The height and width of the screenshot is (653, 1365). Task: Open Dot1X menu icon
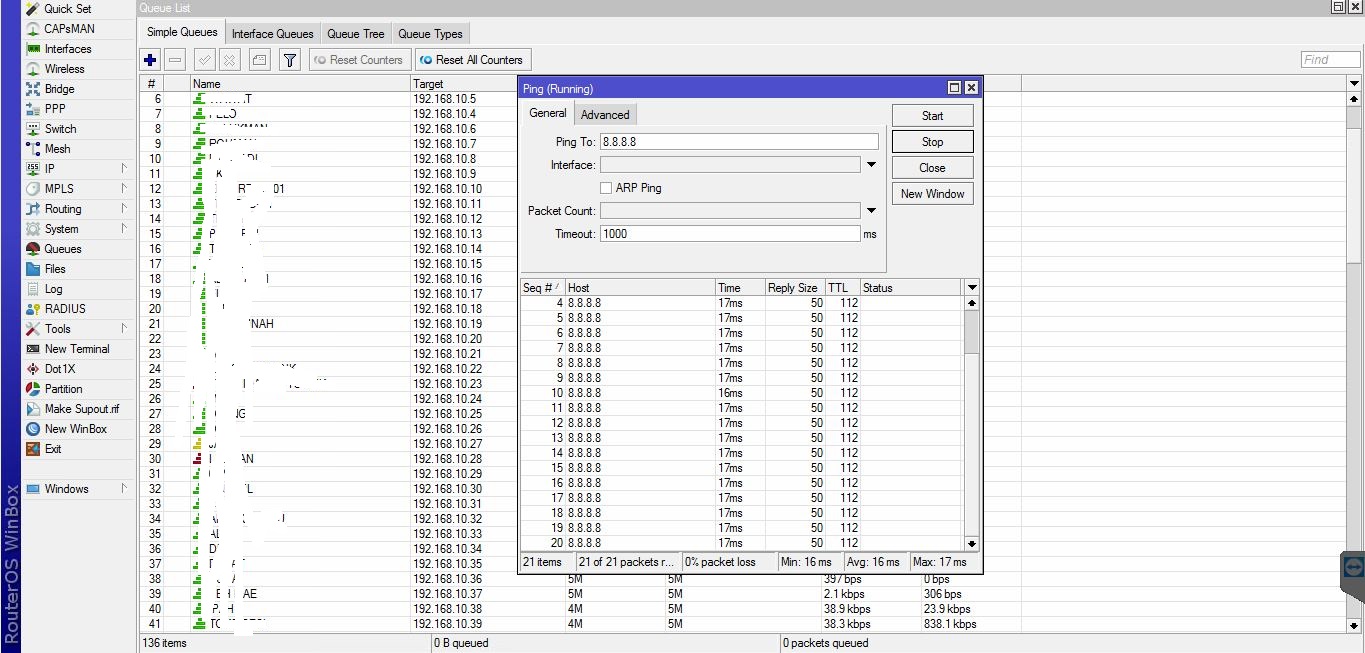tap(33, 369)
